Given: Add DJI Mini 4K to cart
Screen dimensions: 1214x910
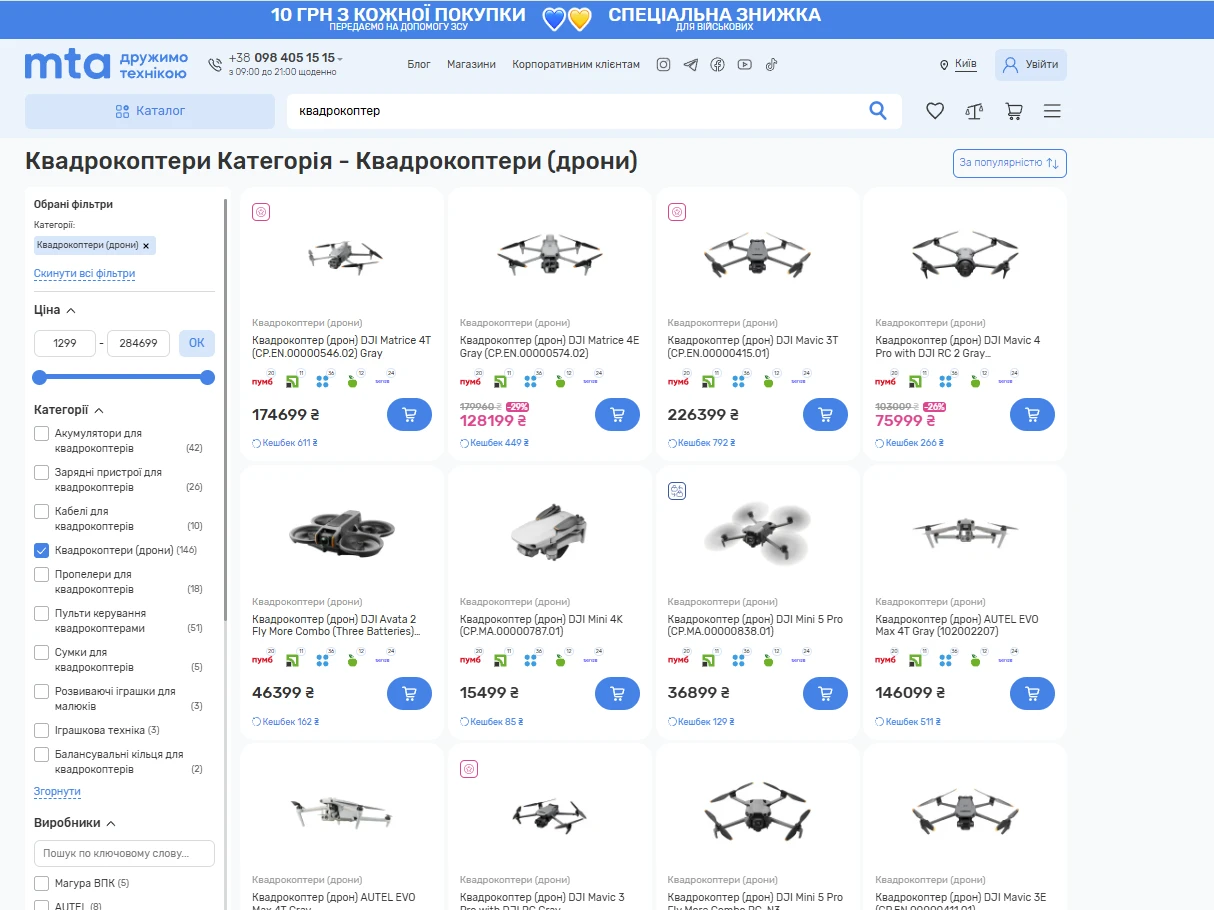Looking at the screenshot, I should 617,693.
